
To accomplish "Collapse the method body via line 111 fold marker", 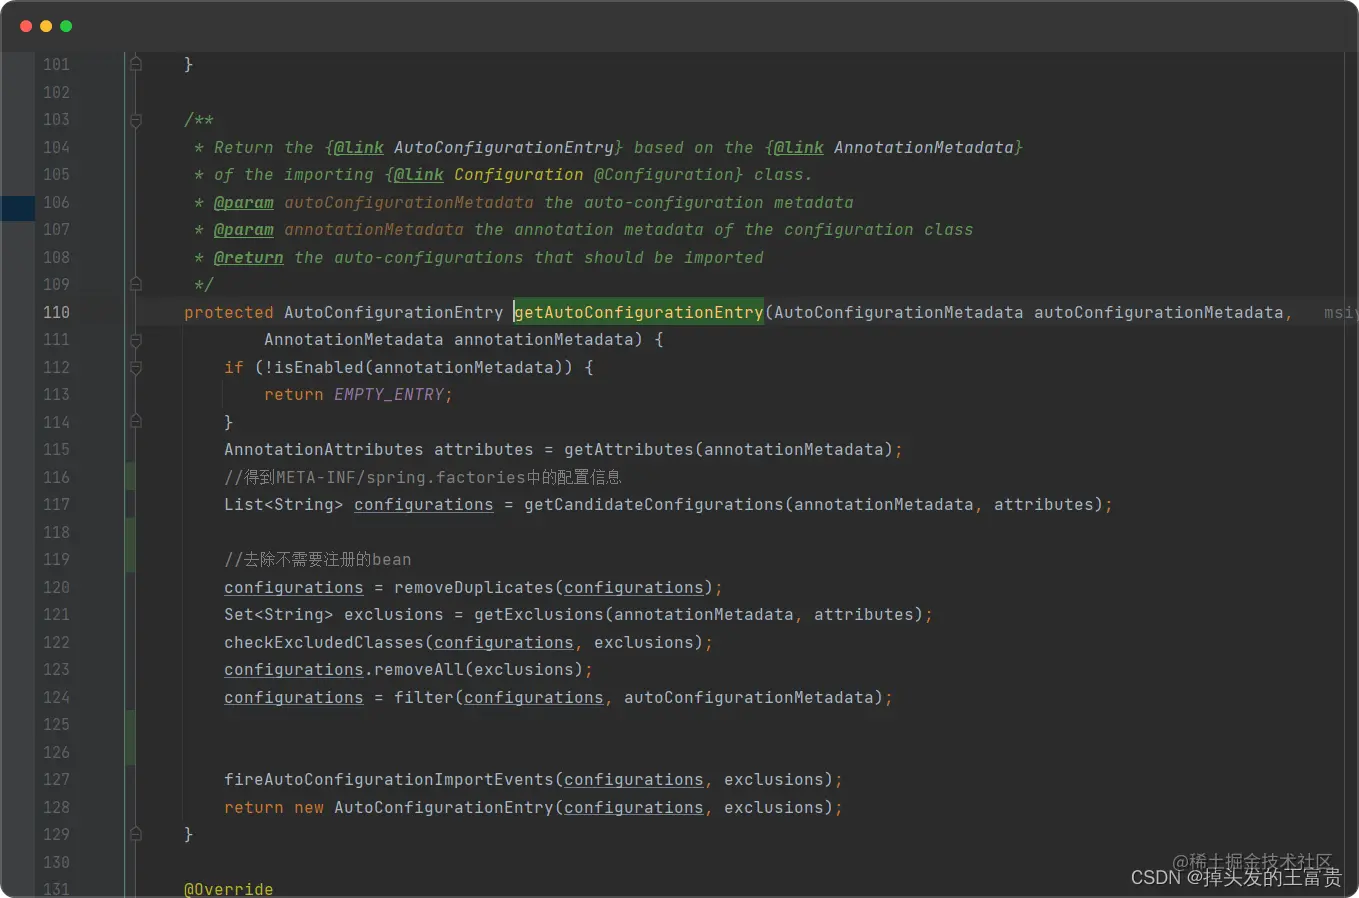I will (x=136, y=340).
